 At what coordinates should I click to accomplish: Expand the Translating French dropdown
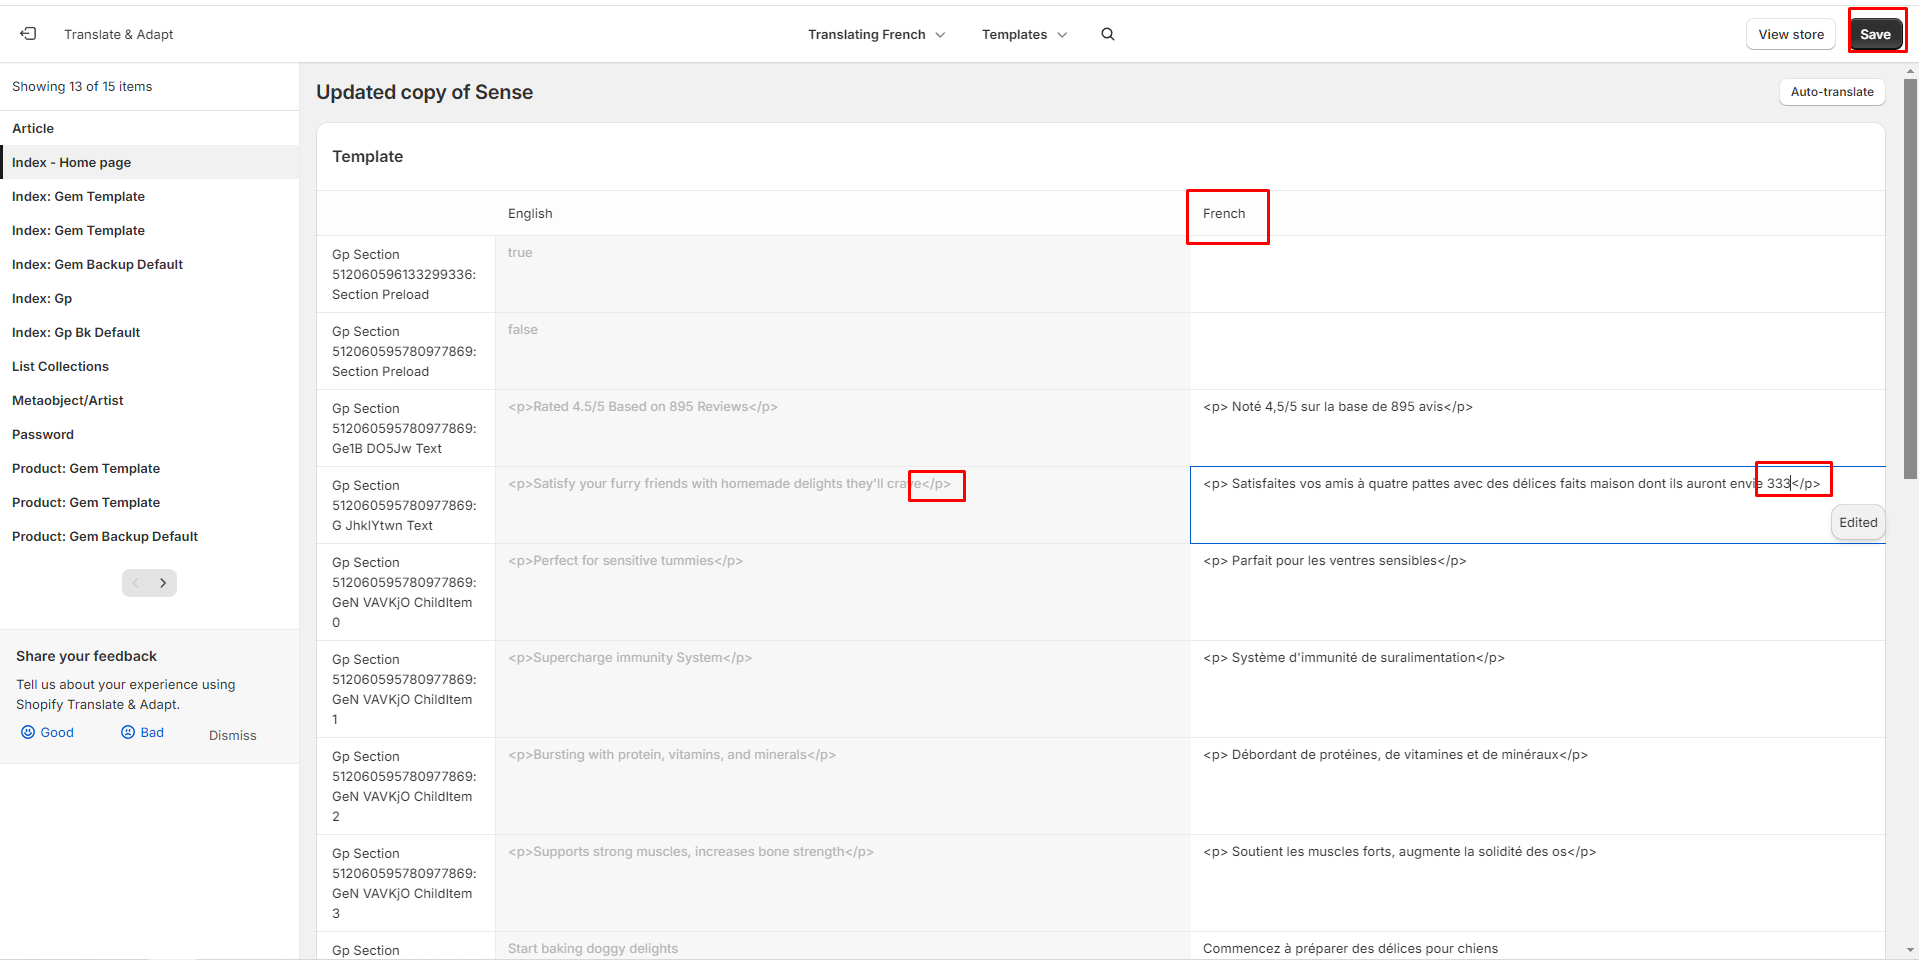click(x=876, y=34)
